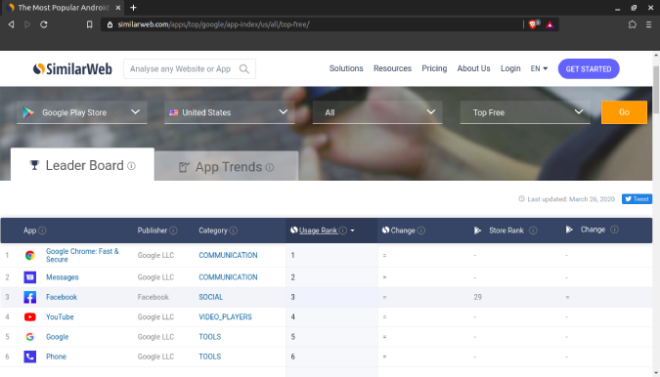Click Login link
660x377 pixels.
pyautogui.click(x=510, y=69)
